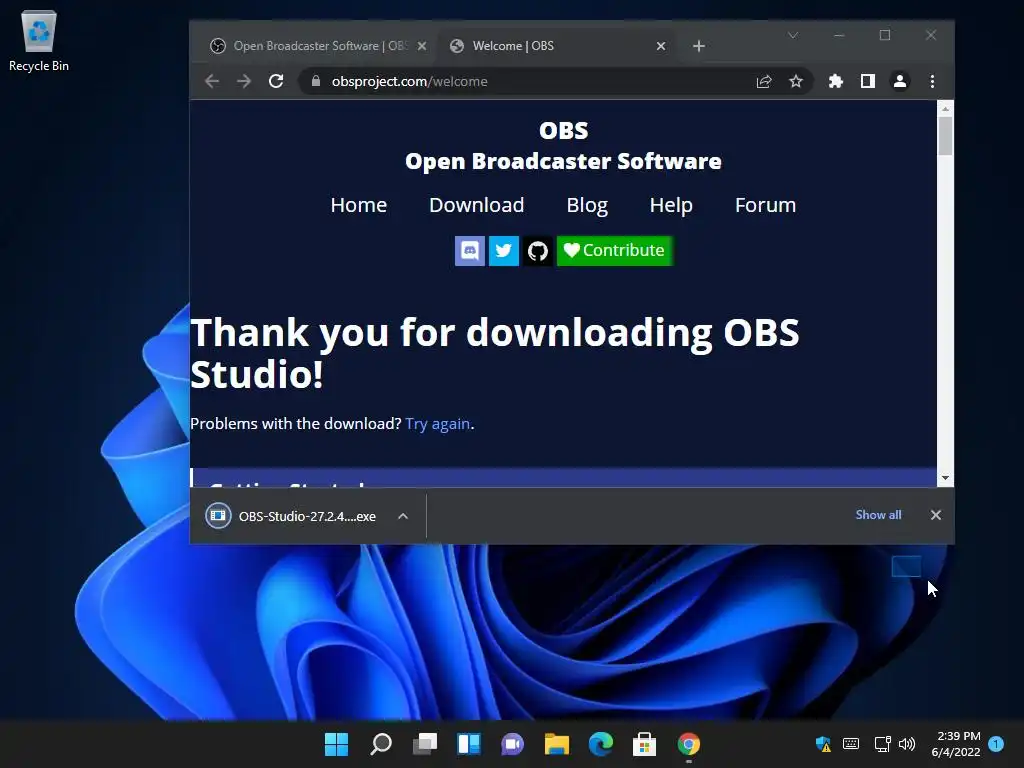The height and width of the screenshot is (768, 1024).
Task: Open Task View in taskbar
Action: [x=424, y=744]
